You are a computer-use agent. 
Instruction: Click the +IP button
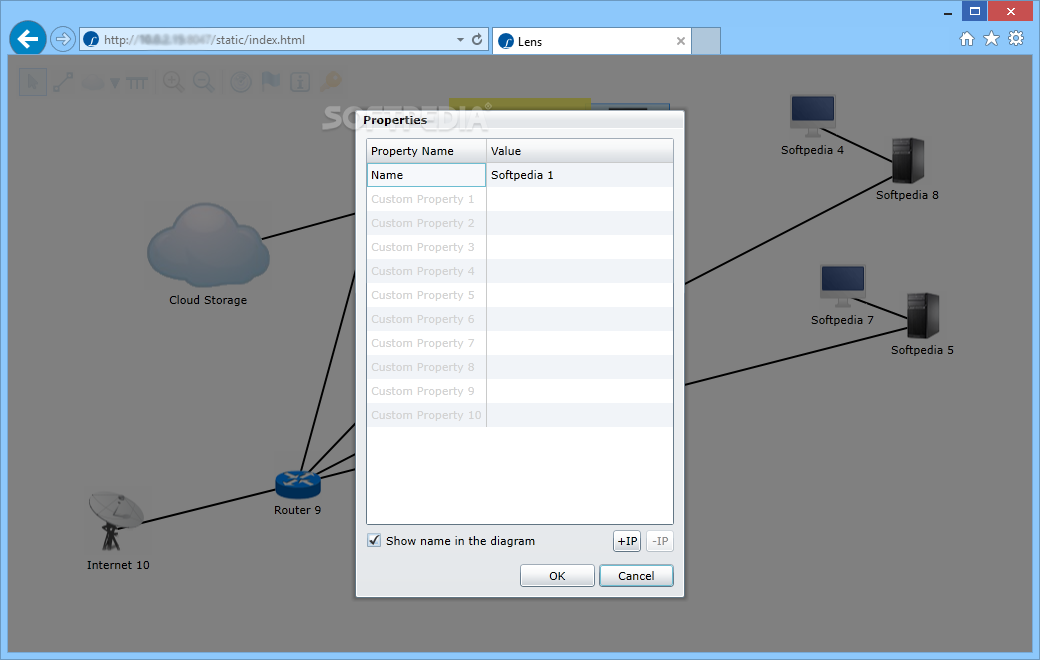point(627,541)
